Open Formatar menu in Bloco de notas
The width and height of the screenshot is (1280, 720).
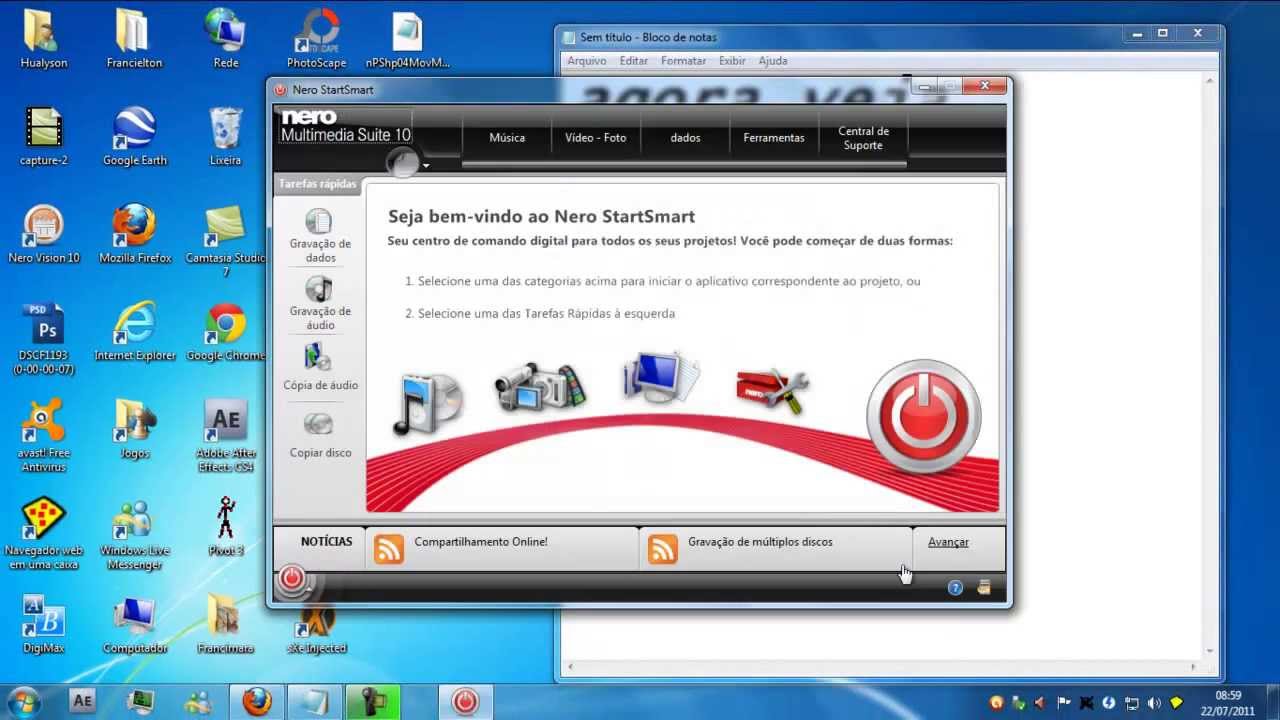click(x=684, y=61)
